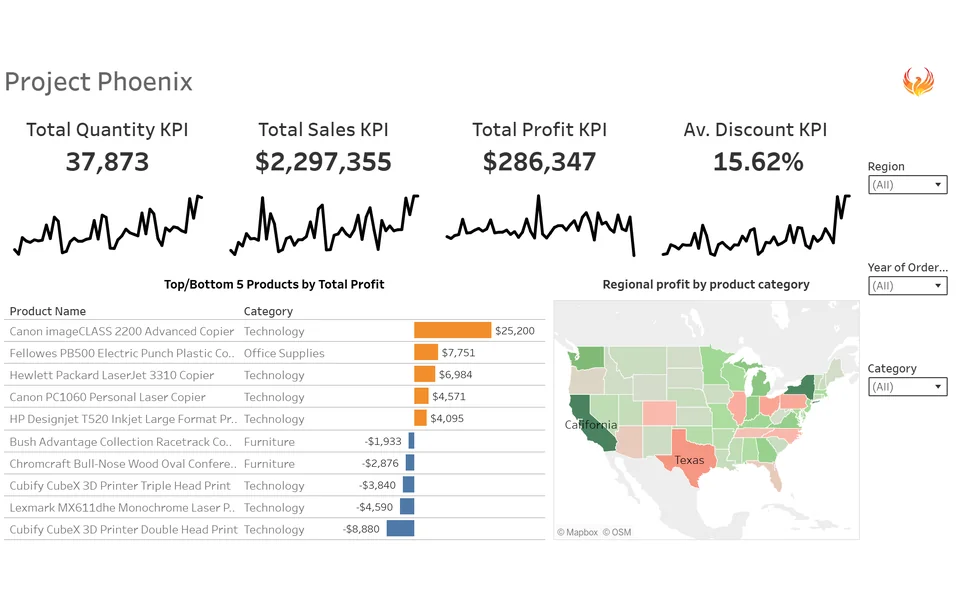Select the Total Profit value $286,347

click(539, 162)
